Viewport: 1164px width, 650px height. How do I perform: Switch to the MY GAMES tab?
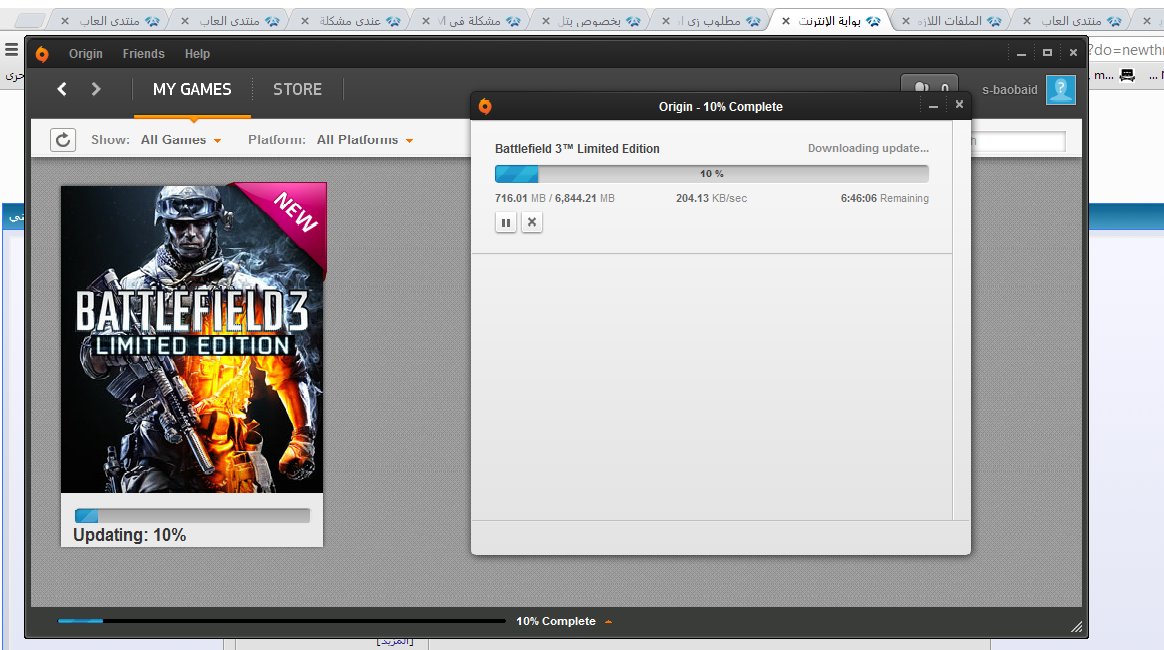click(x=192, y=90)
